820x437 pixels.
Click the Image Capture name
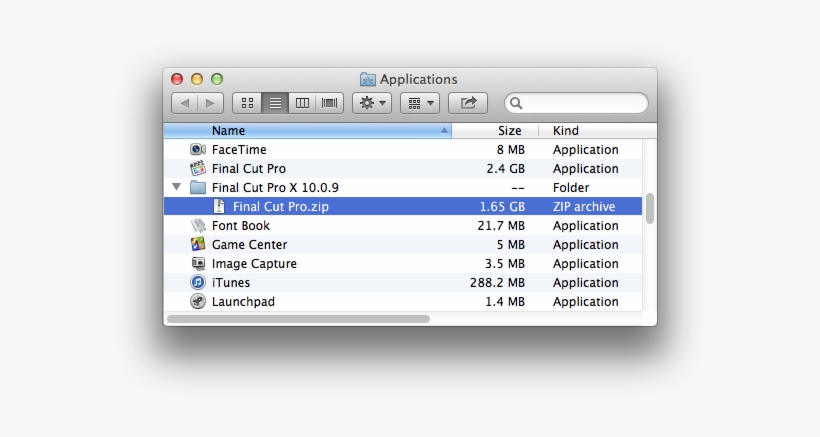pos(254,263)
